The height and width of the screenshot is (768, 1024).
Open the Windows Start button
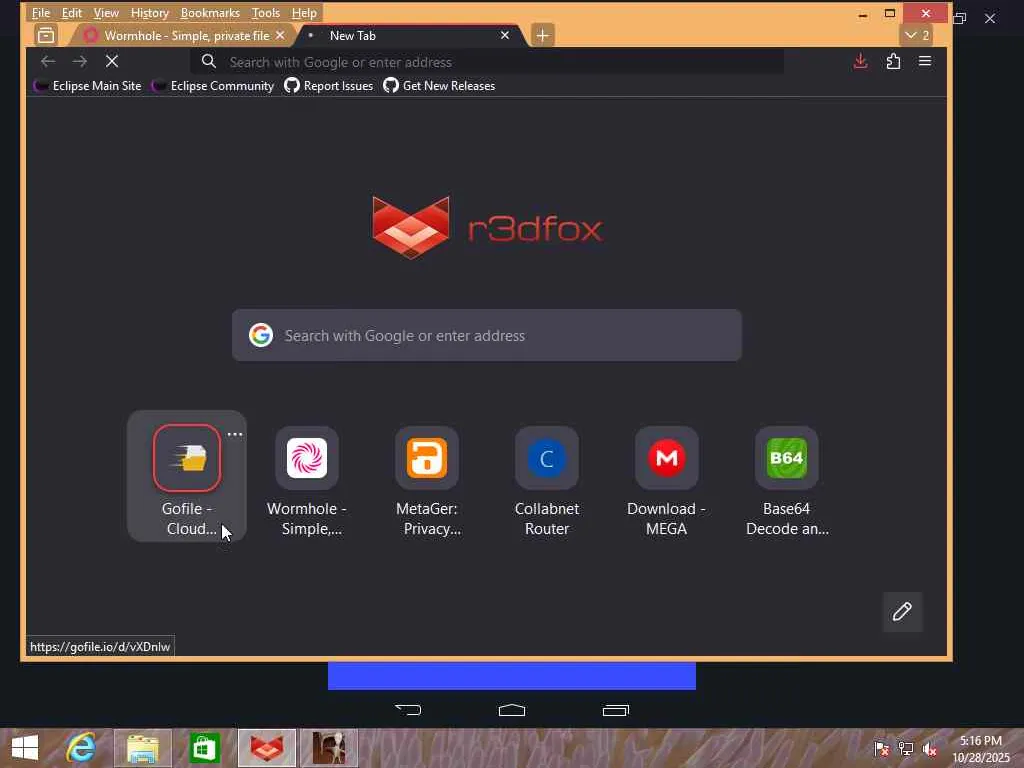pos(25,748)
